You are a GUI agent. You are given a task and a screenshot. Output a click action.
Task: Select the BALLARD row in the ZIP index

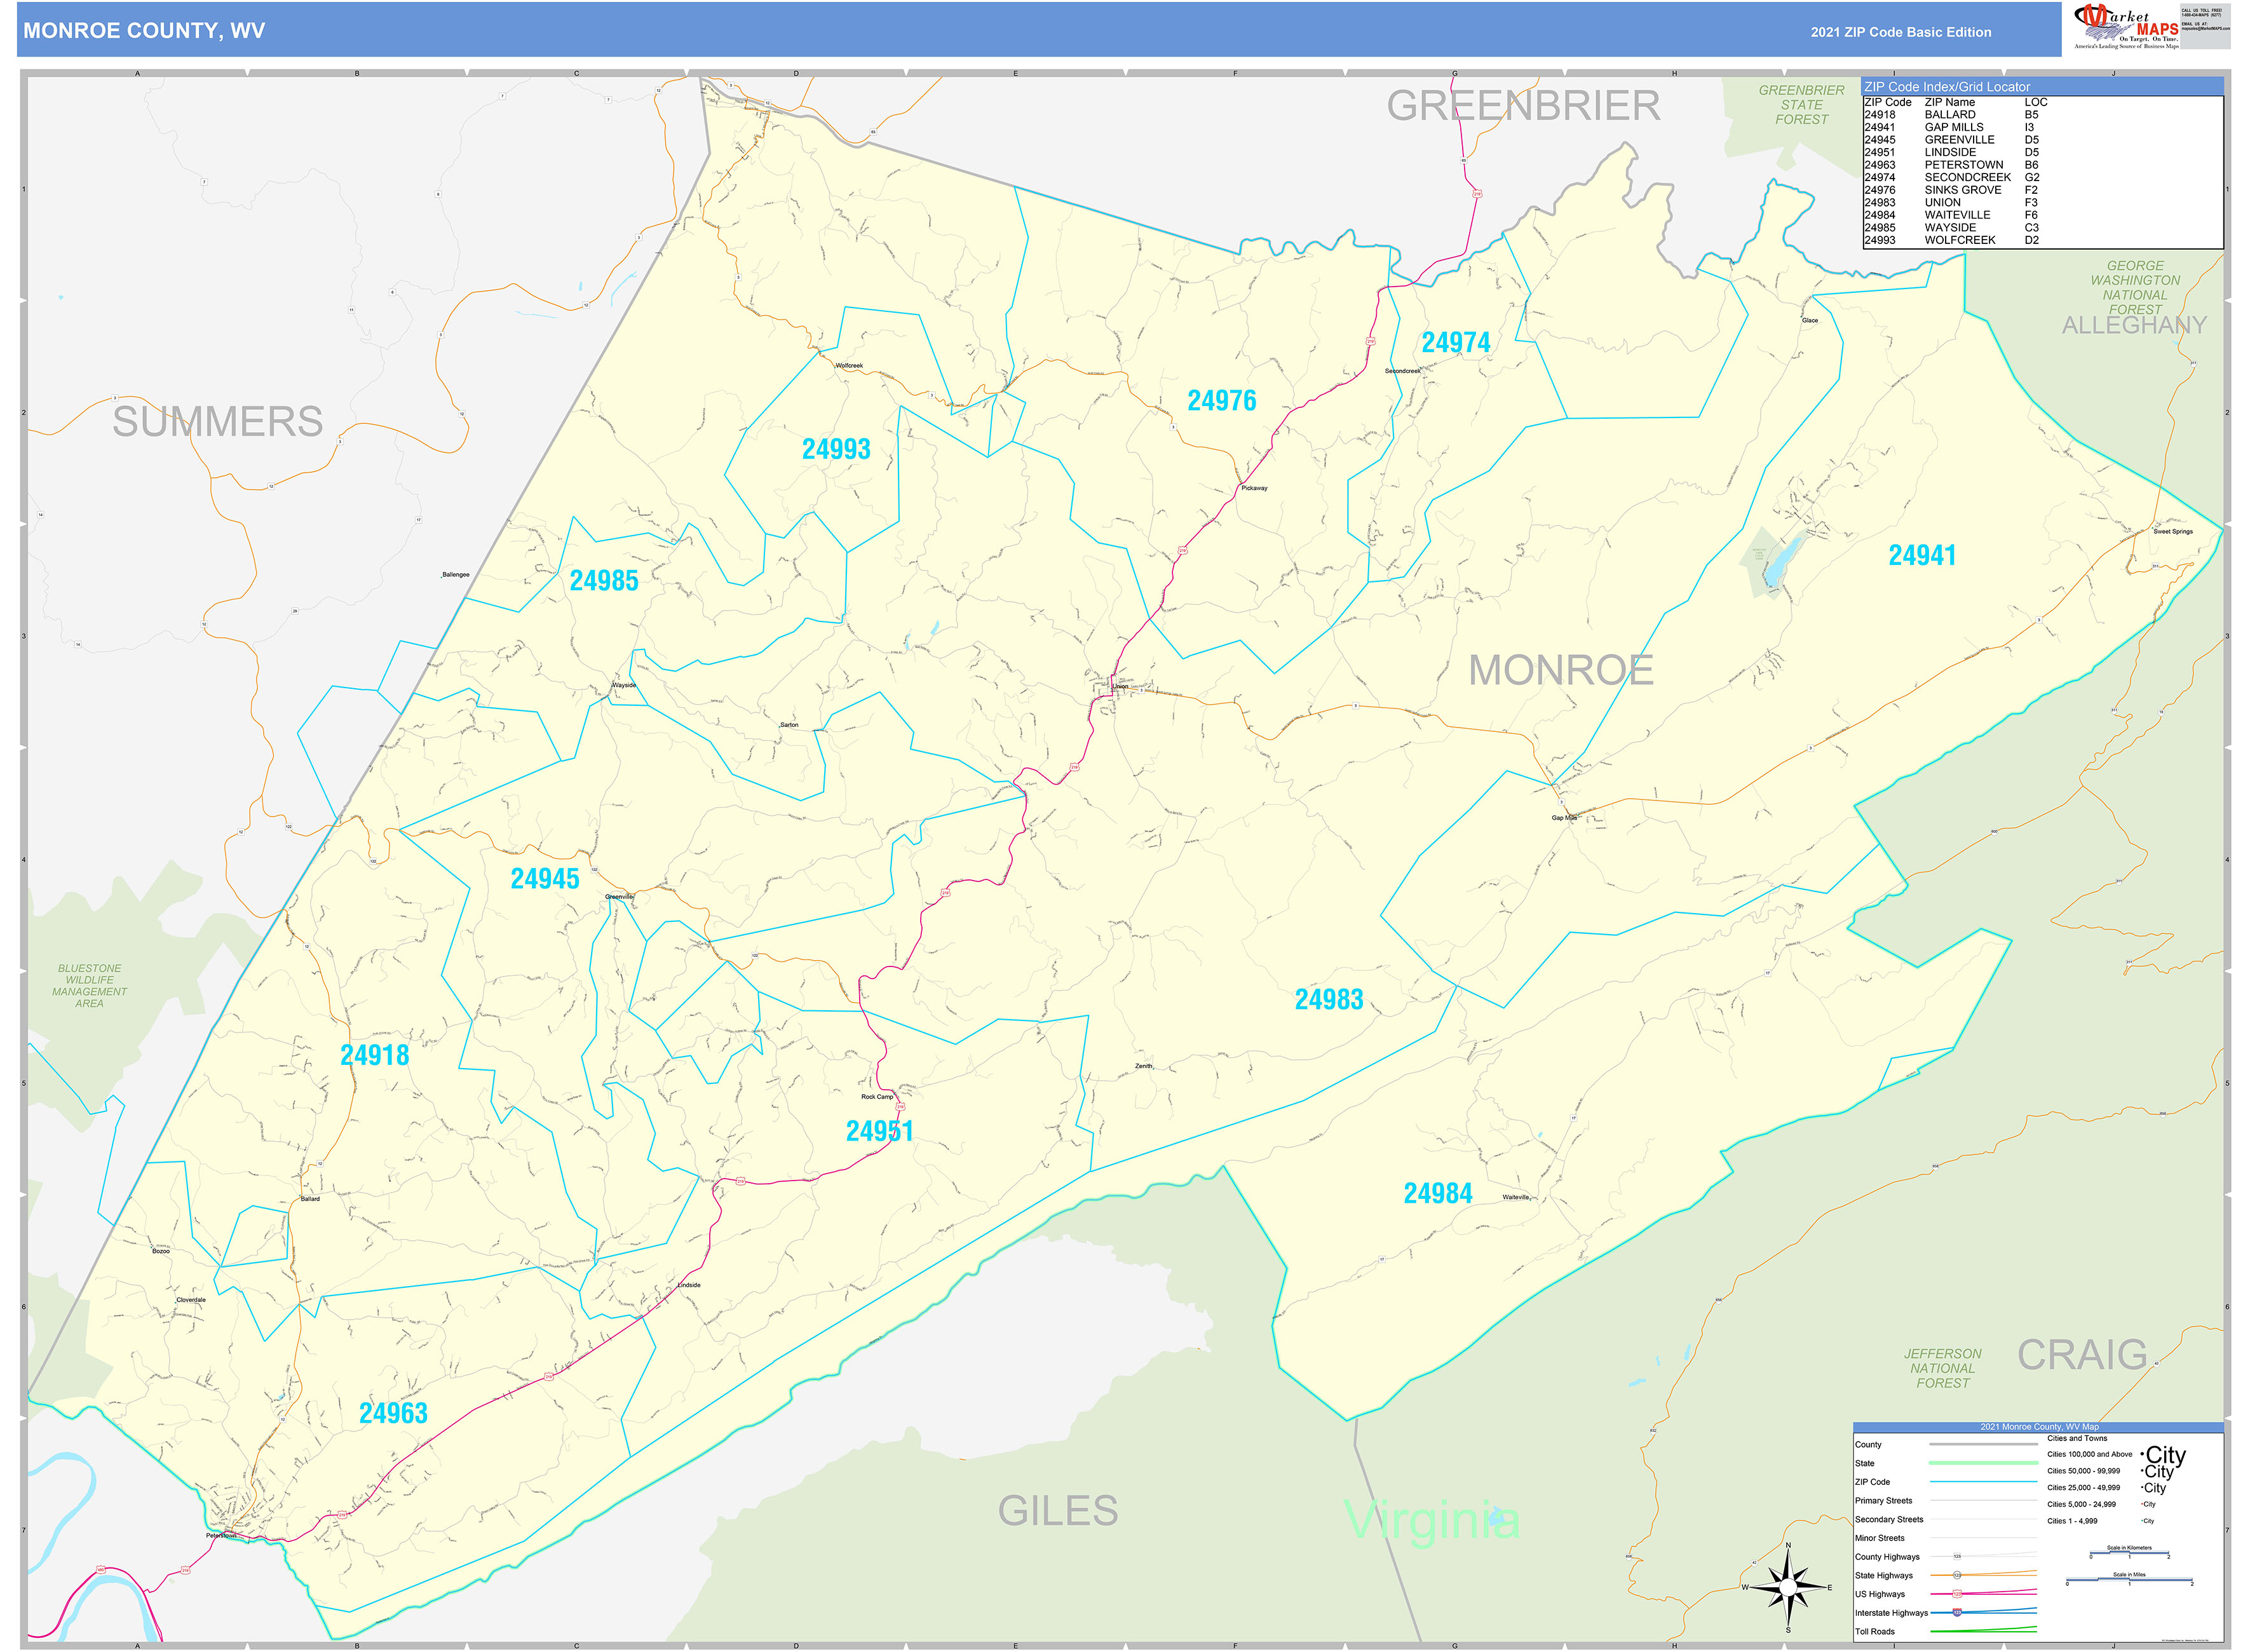1951,115
